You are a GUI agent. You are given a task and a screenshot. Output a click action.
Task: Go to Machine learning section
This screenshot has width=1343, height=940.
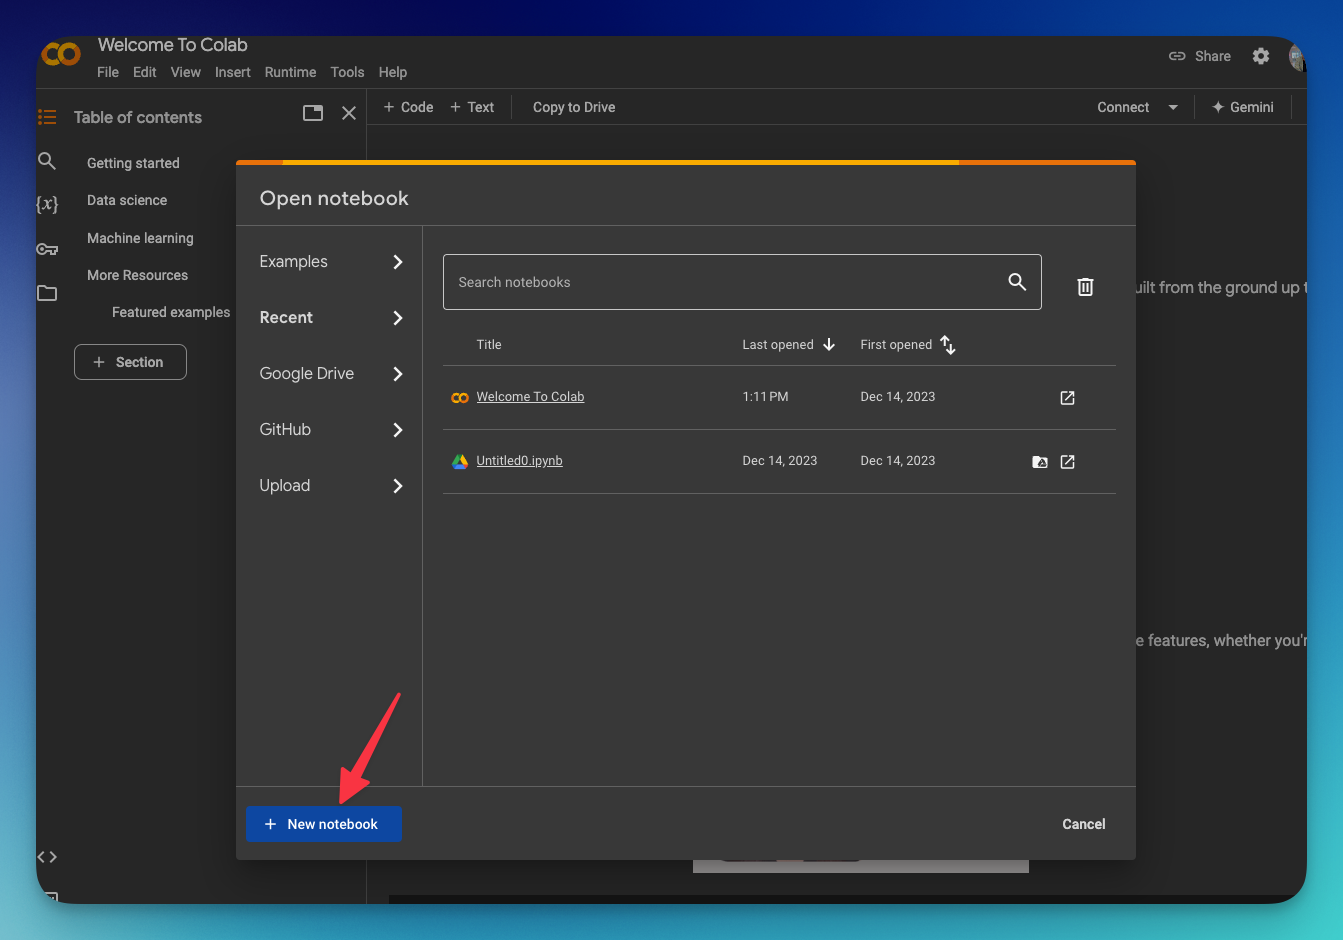coord(140,238)
